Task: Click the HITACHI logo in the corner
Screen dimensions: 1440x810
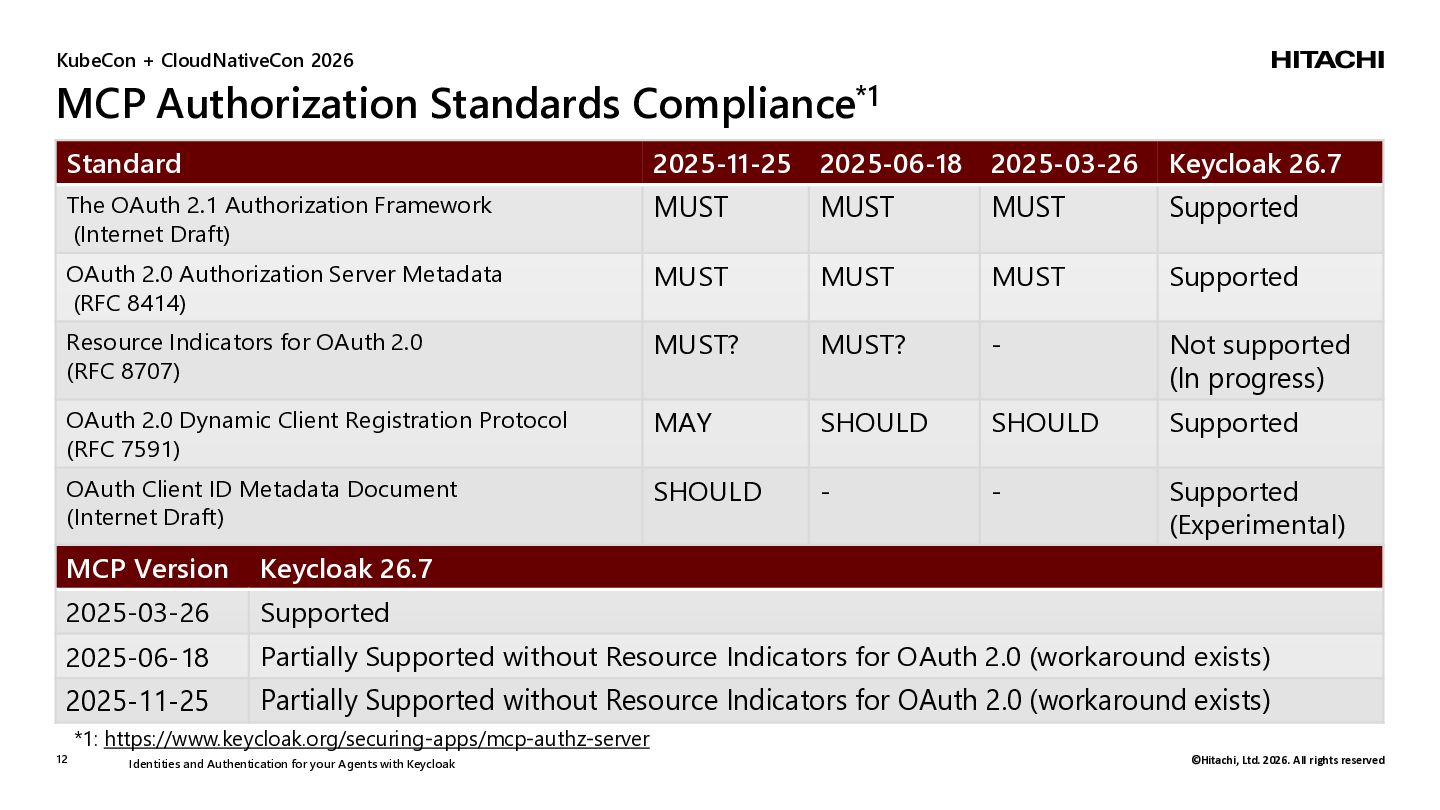Action: coord(1328,60)
